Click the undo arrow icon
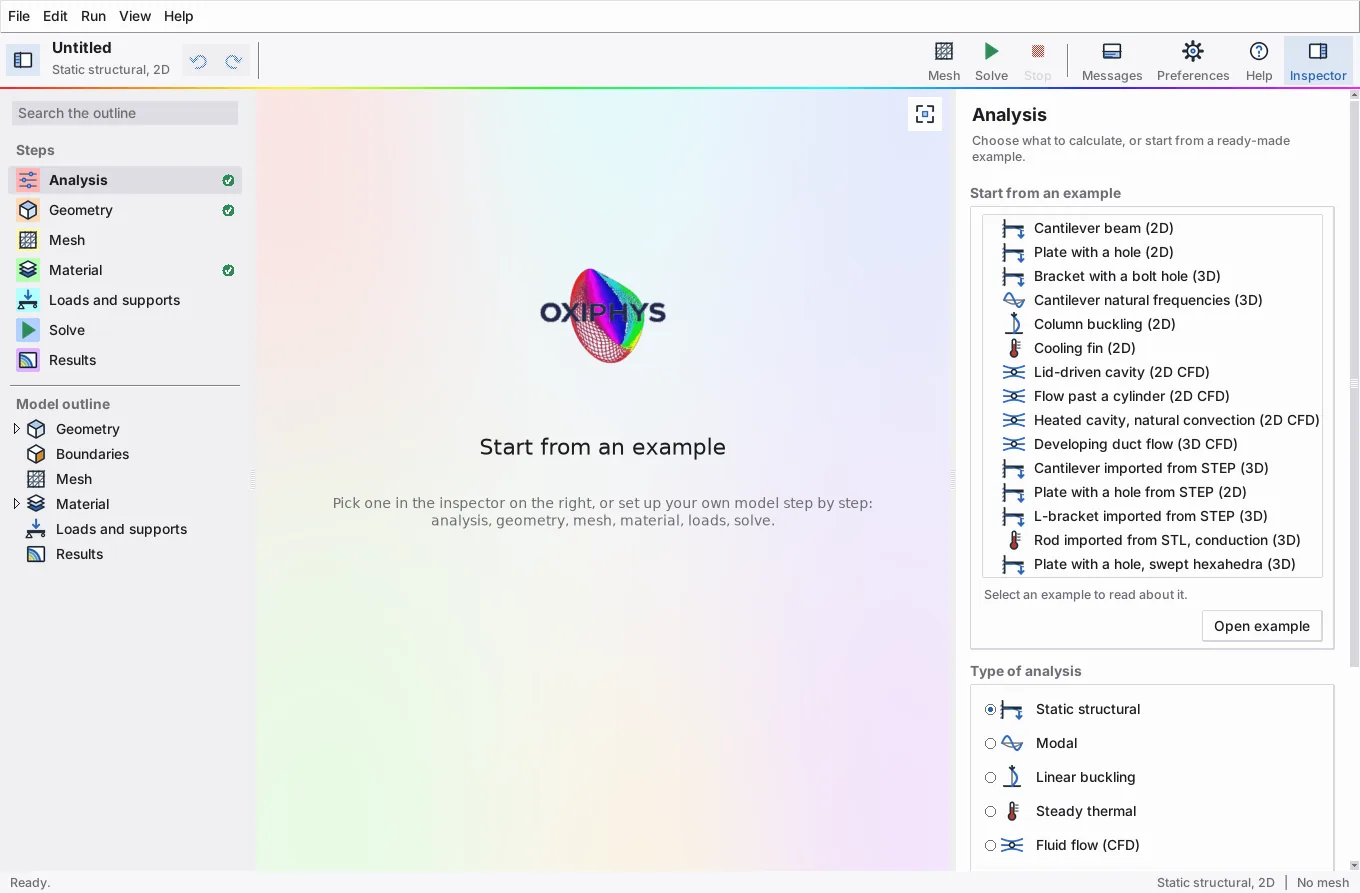Image resolution: width=1360 pixels, height=893 pixels. (x=198, y=62)
